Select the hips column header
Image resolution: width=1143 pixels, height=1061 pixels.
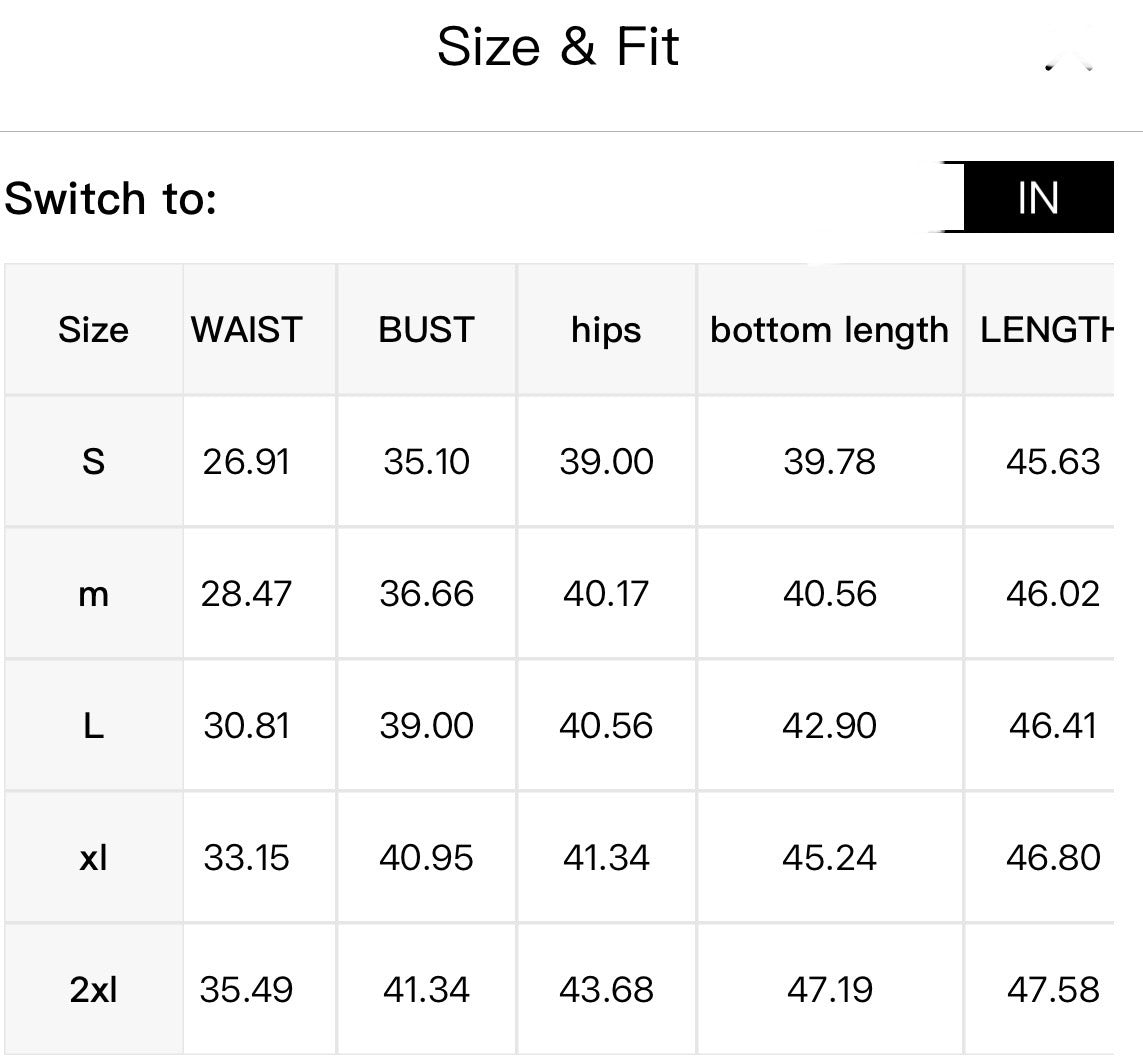[606, 330]
